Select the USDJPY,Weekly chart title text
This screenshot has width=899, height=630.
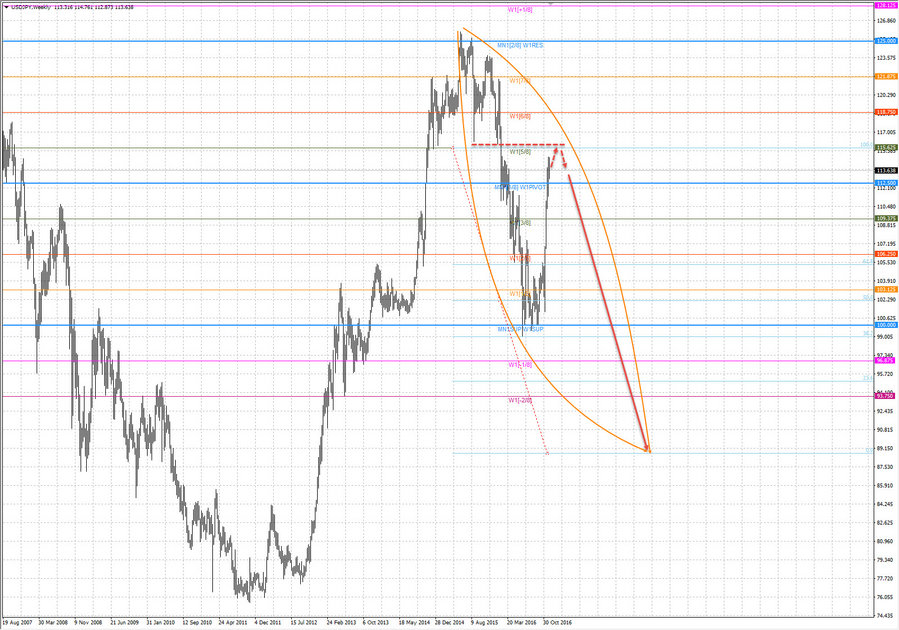31,7
